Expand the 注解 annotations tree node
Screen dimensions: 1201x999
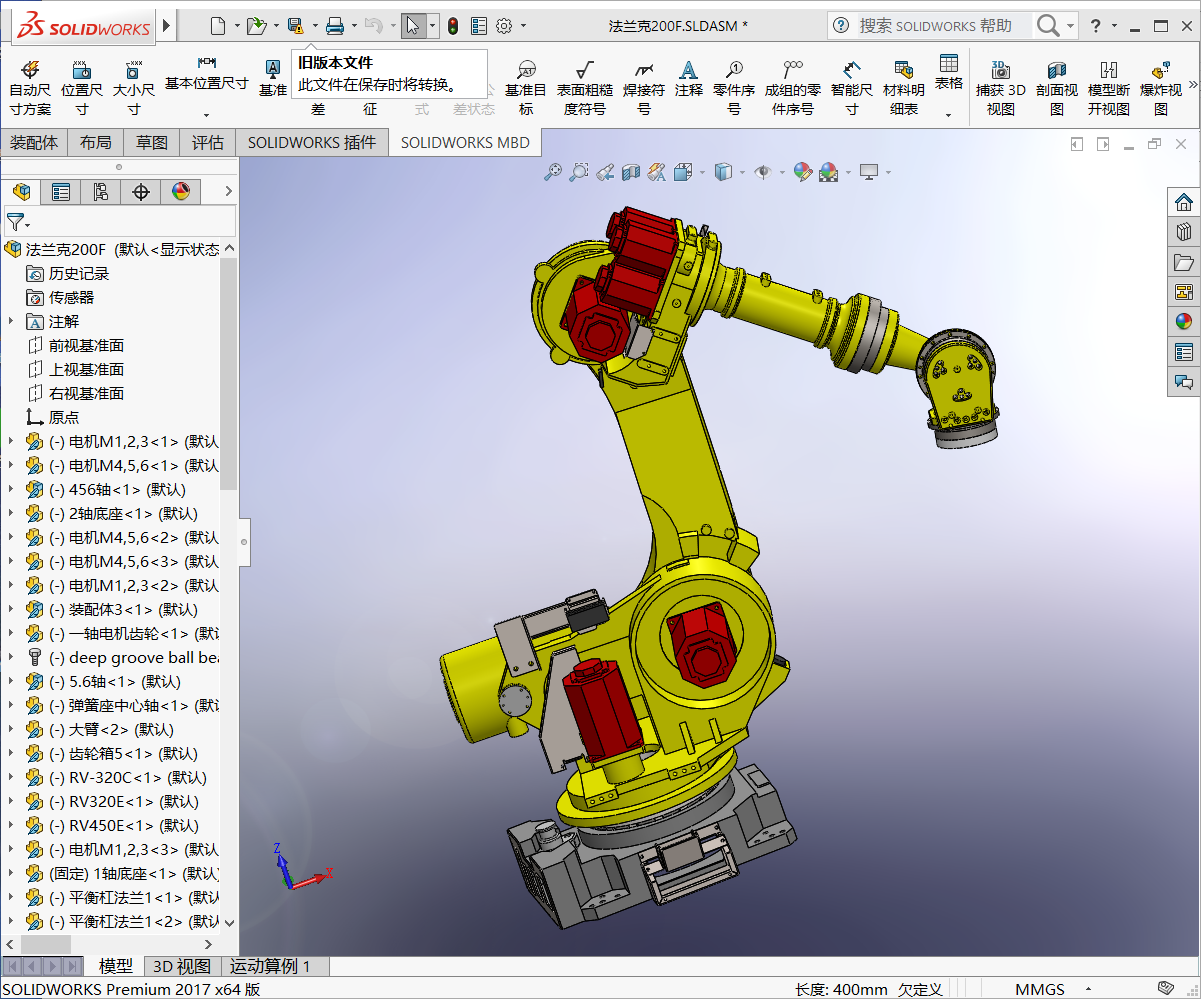click(11, 321)
